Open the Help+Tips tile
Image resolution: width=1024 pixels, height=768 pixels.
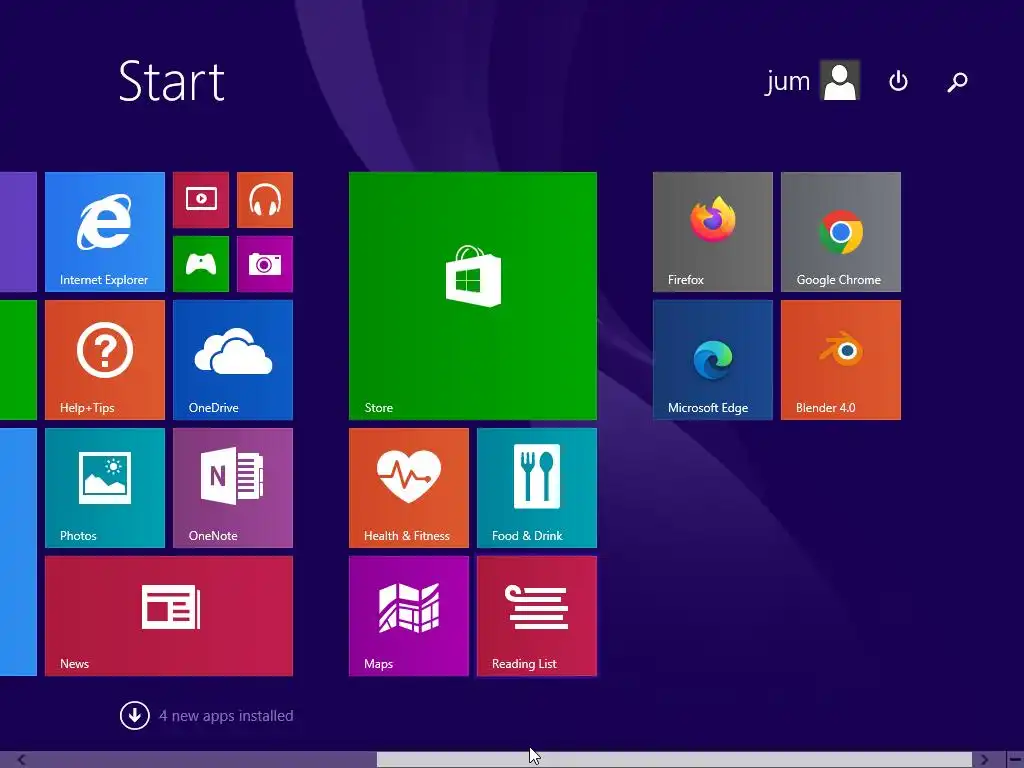[x=104, y=360]
